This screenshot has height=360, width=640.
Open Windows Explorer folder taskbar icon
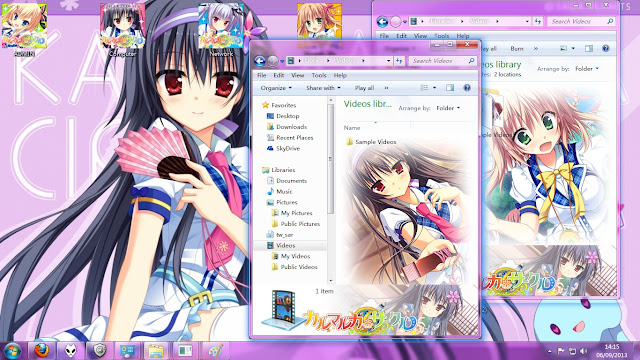(156, 351)
